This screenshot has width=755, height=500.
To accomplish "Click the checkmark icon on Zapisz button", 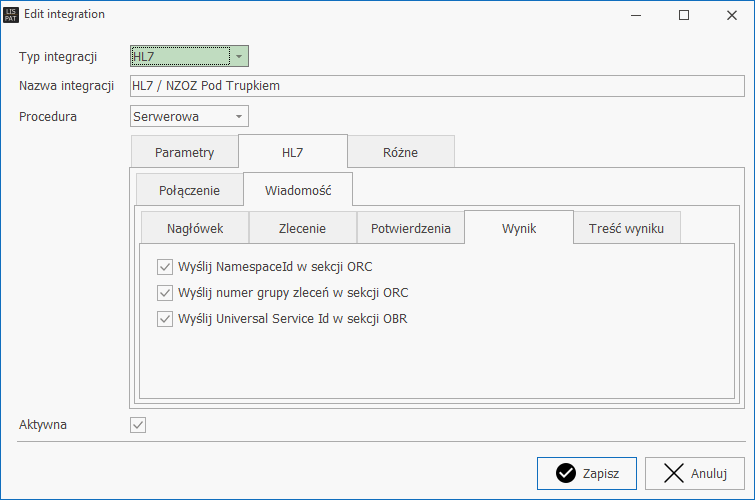I will 566,473.
